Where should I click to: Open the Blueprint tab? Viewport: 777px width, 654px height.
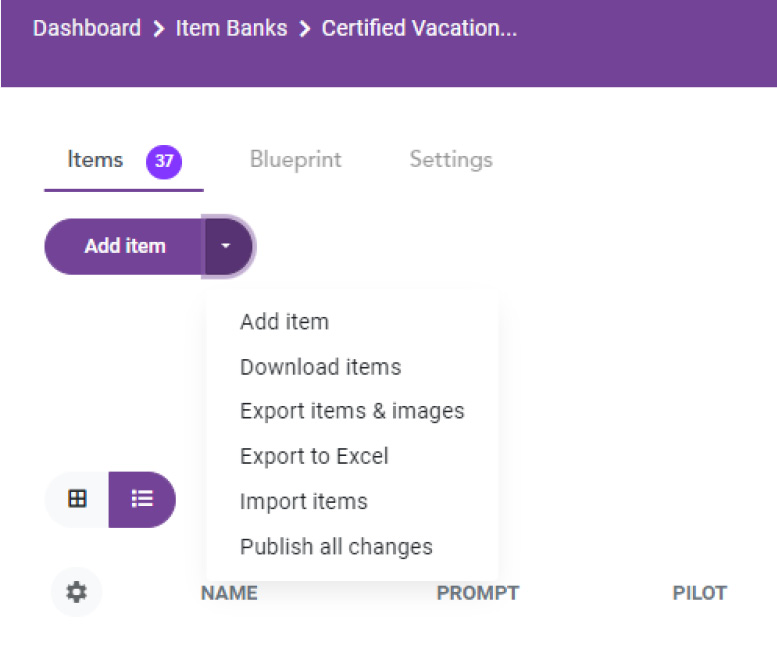[296, 160]
